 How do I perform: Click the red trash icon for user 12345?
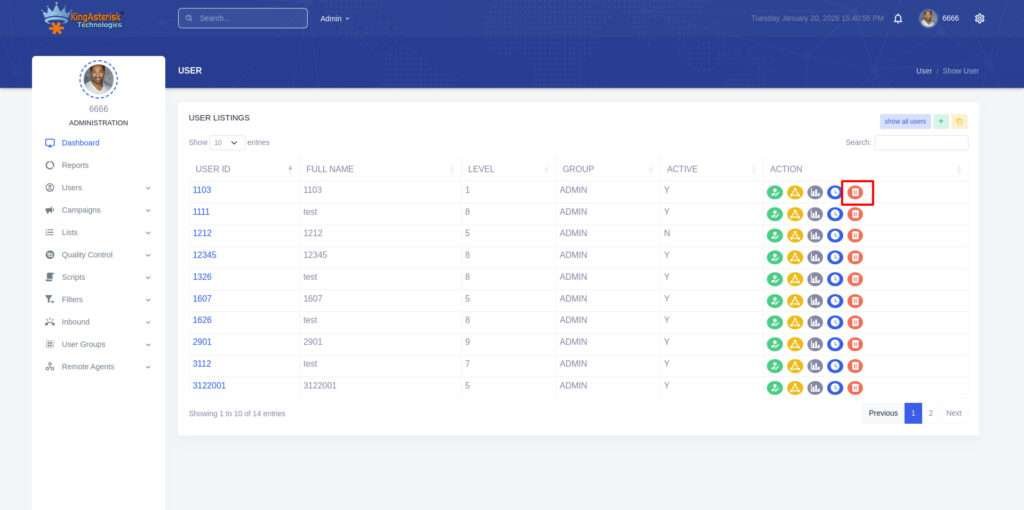[x=855, y=257]
